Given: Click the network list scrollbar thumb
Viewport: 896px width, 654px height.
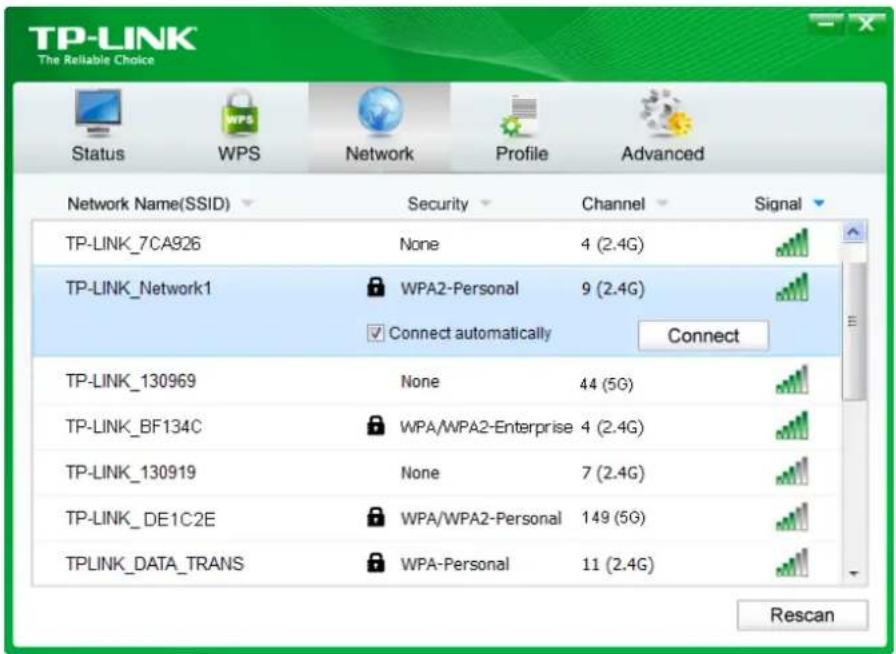Looking at the screenshot, I should [x=854, y=330].
